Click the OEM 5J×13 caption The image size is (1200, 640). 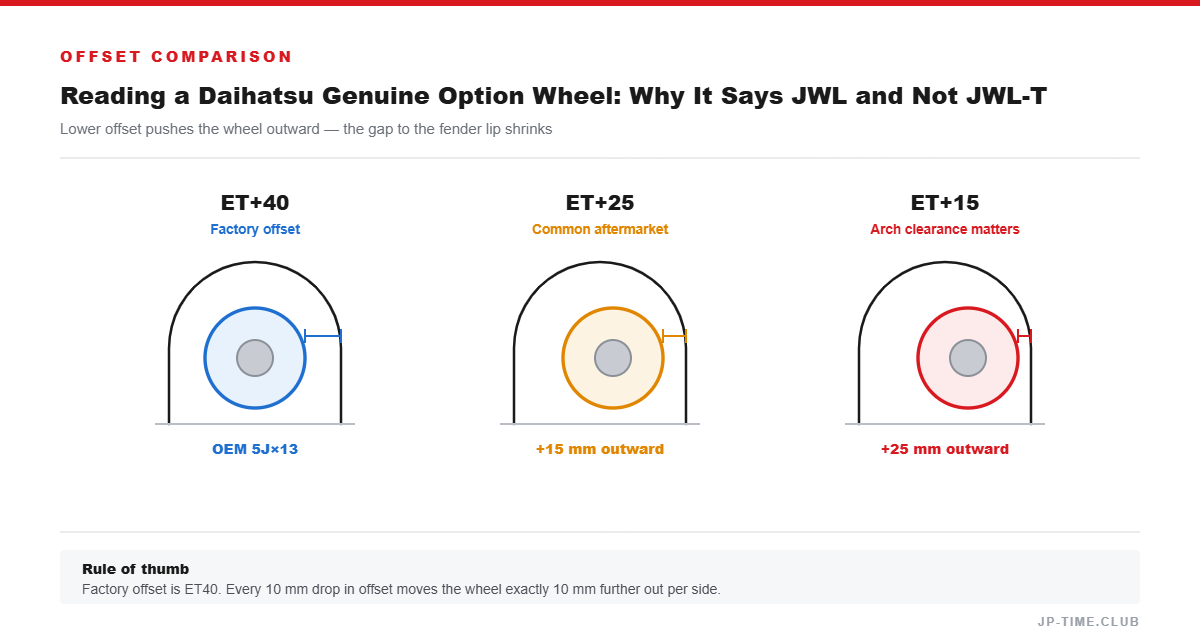255,449
